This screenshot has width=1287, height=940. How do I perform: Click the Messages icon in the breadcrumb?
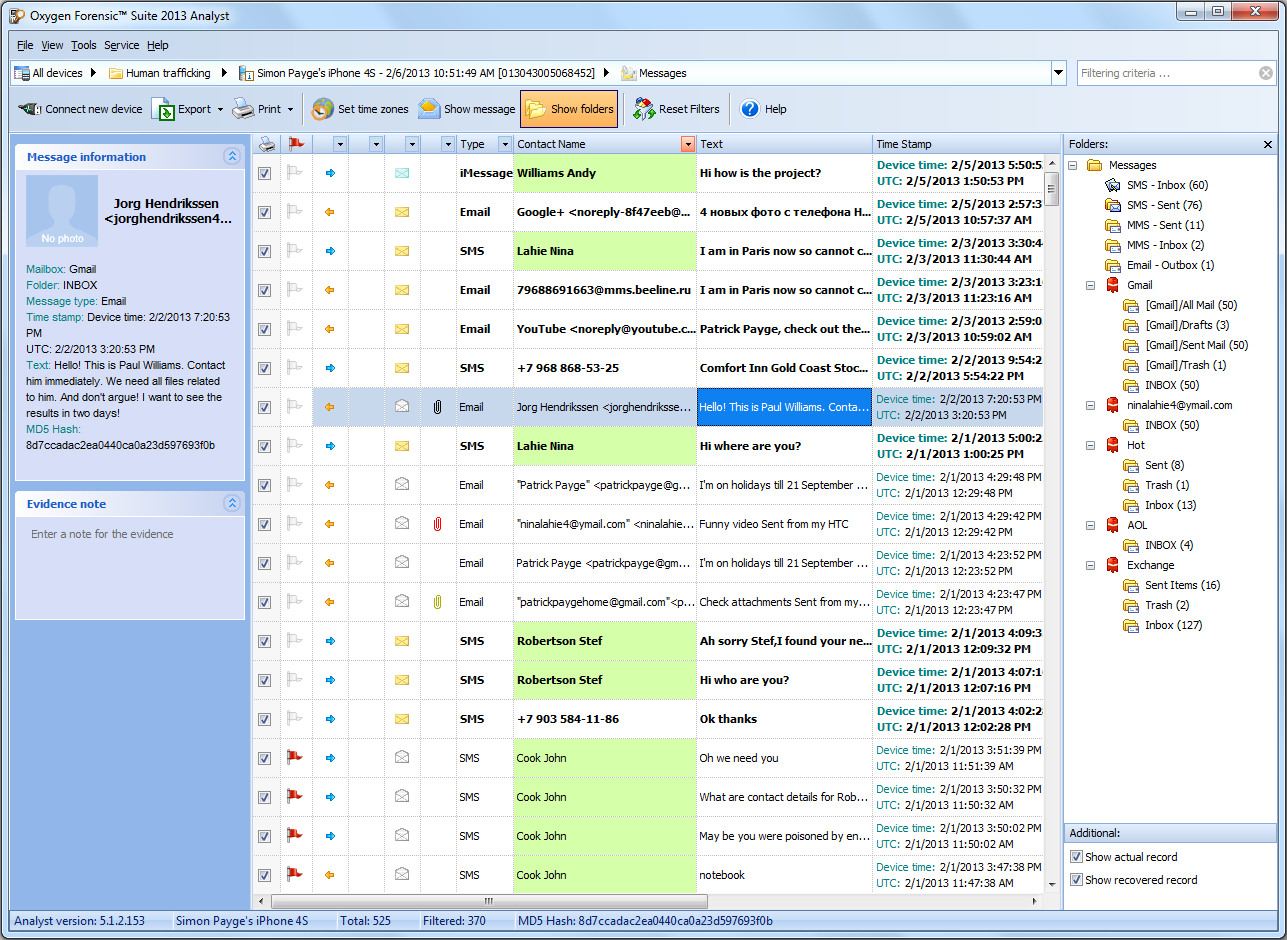point(629,73)
